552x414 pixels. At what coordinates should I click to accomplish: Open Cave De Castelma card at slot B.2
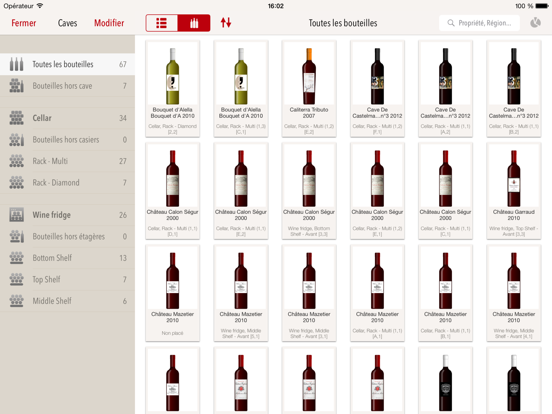[514, 88]
